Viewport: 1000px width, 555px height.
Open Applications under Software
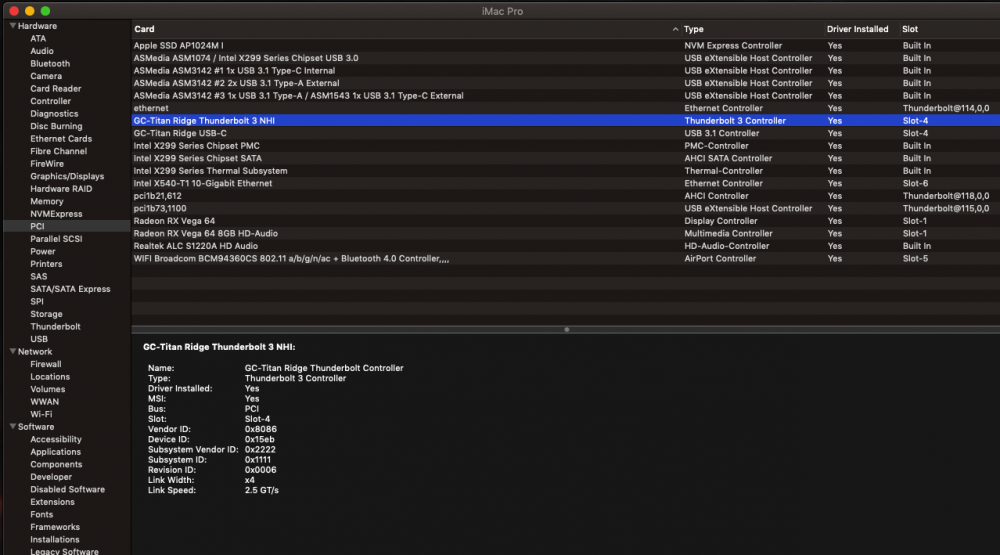55,452
